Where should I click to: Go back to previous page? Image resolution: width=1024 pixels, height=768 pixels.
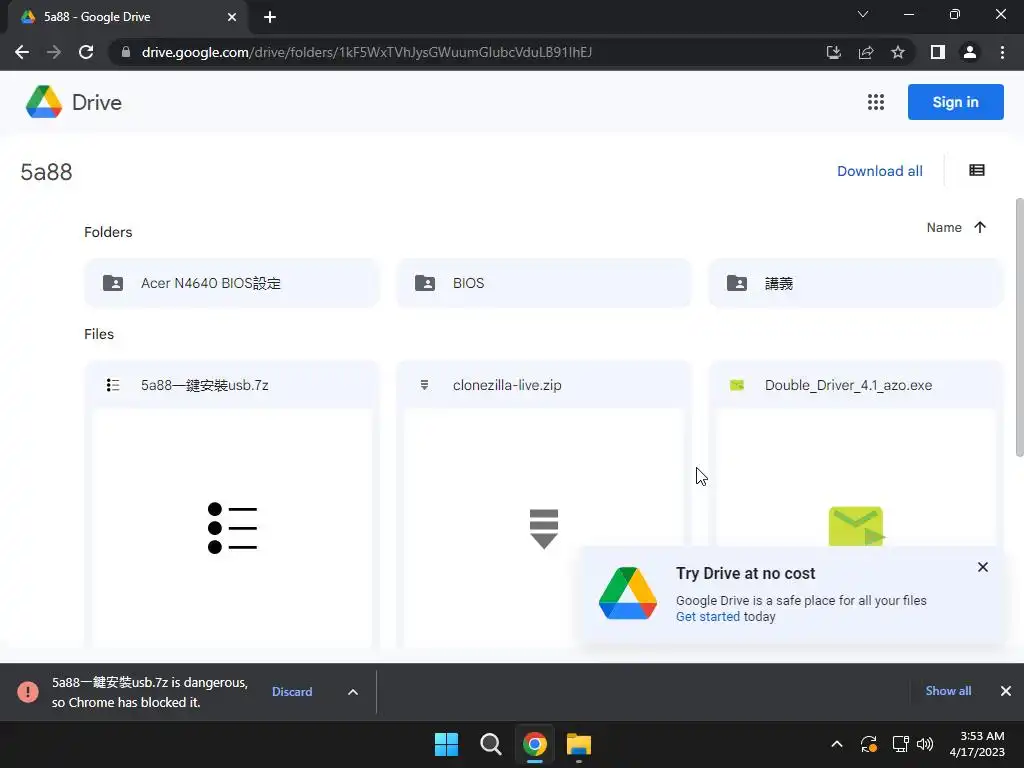pos(22,52)
